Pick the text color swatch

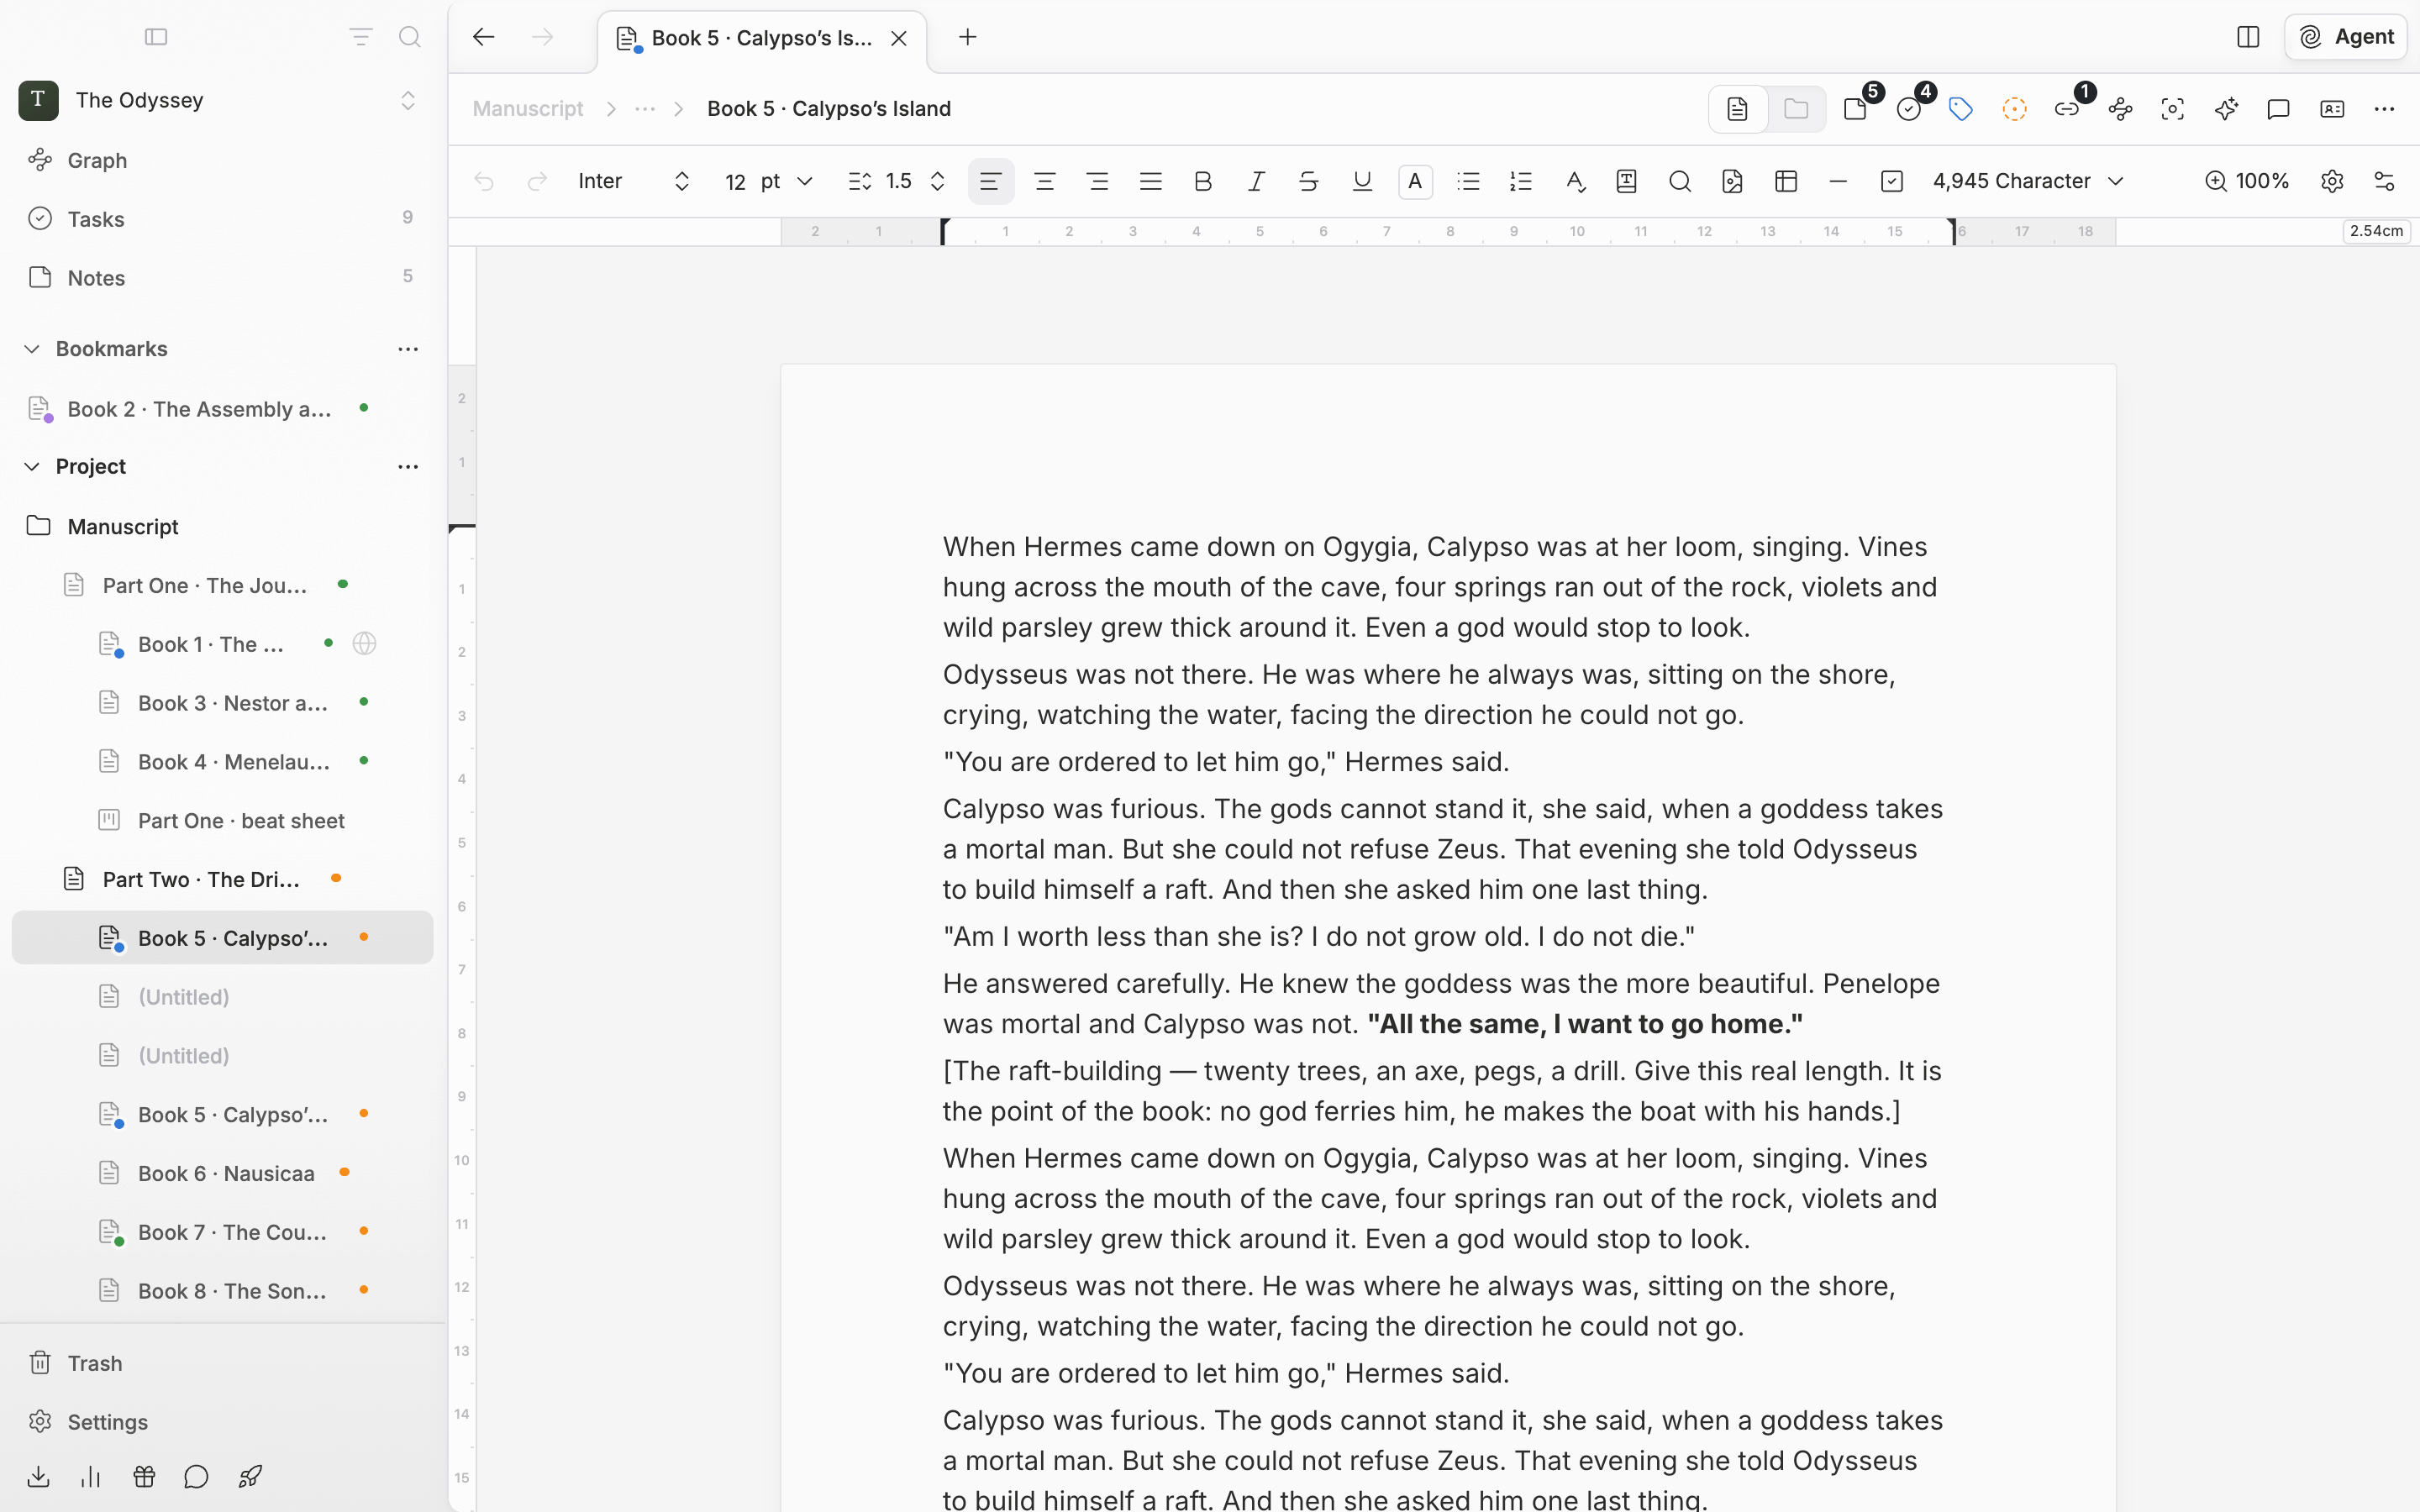point(1415,181)
